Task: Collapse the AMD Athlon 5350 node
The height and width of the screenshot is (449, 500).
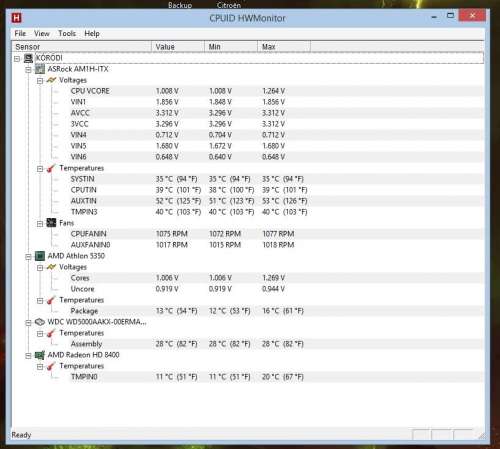Action: (x=28, y=256)
